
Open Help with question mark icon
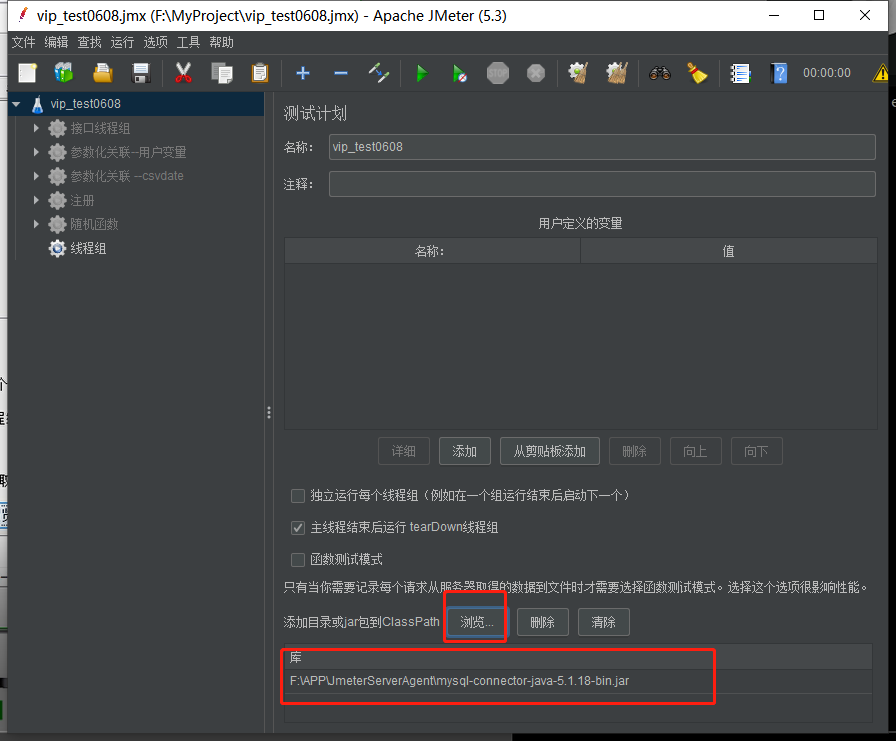click(778, 73)
